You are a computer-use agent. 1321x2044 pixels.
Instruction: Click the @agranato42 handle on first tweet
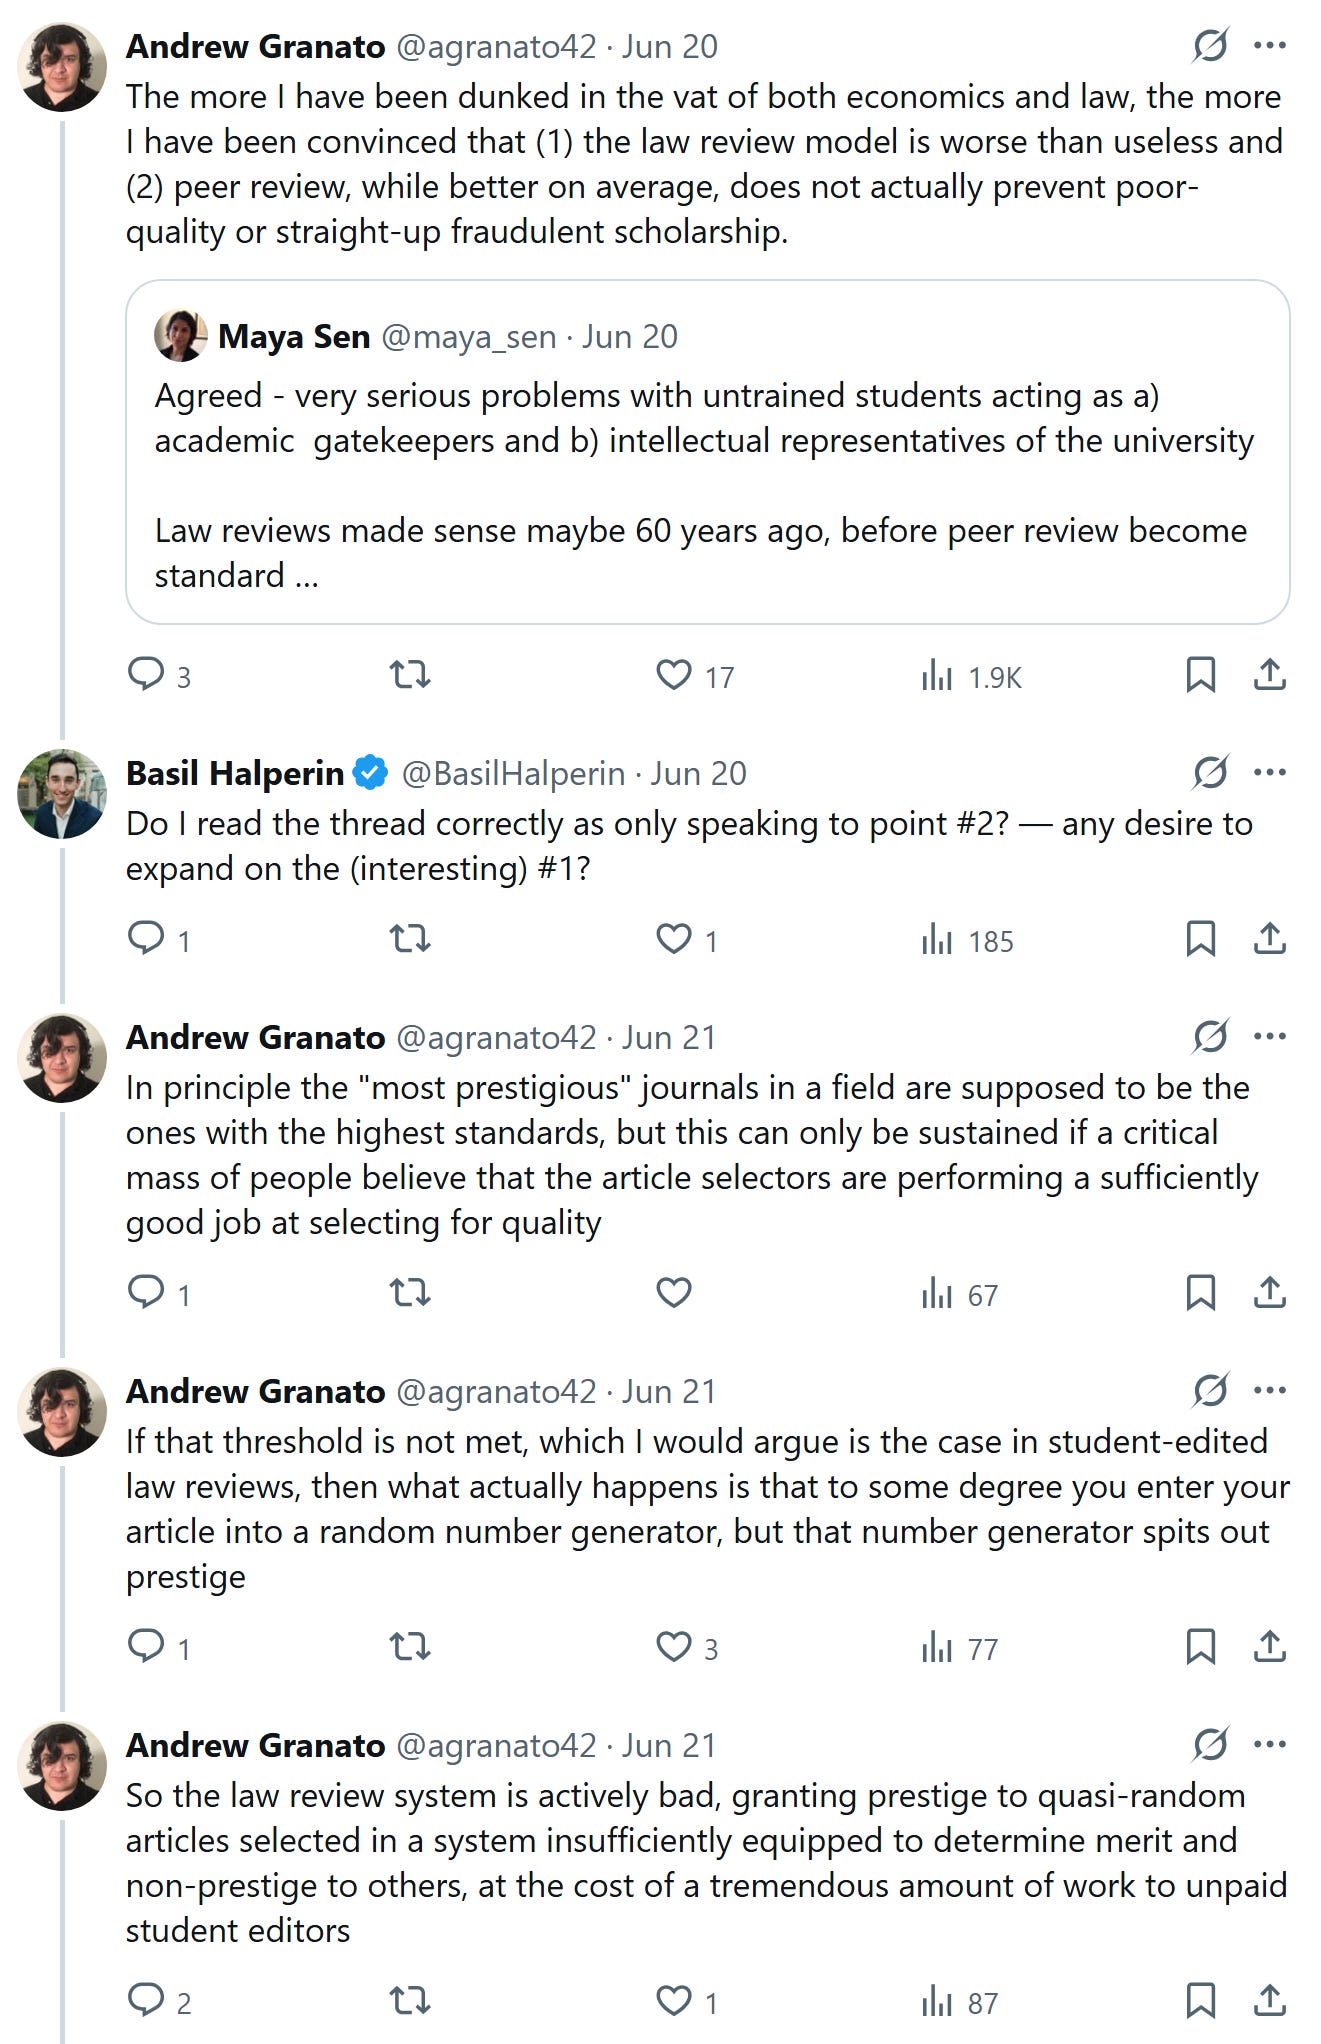click(x=496, y=46)
